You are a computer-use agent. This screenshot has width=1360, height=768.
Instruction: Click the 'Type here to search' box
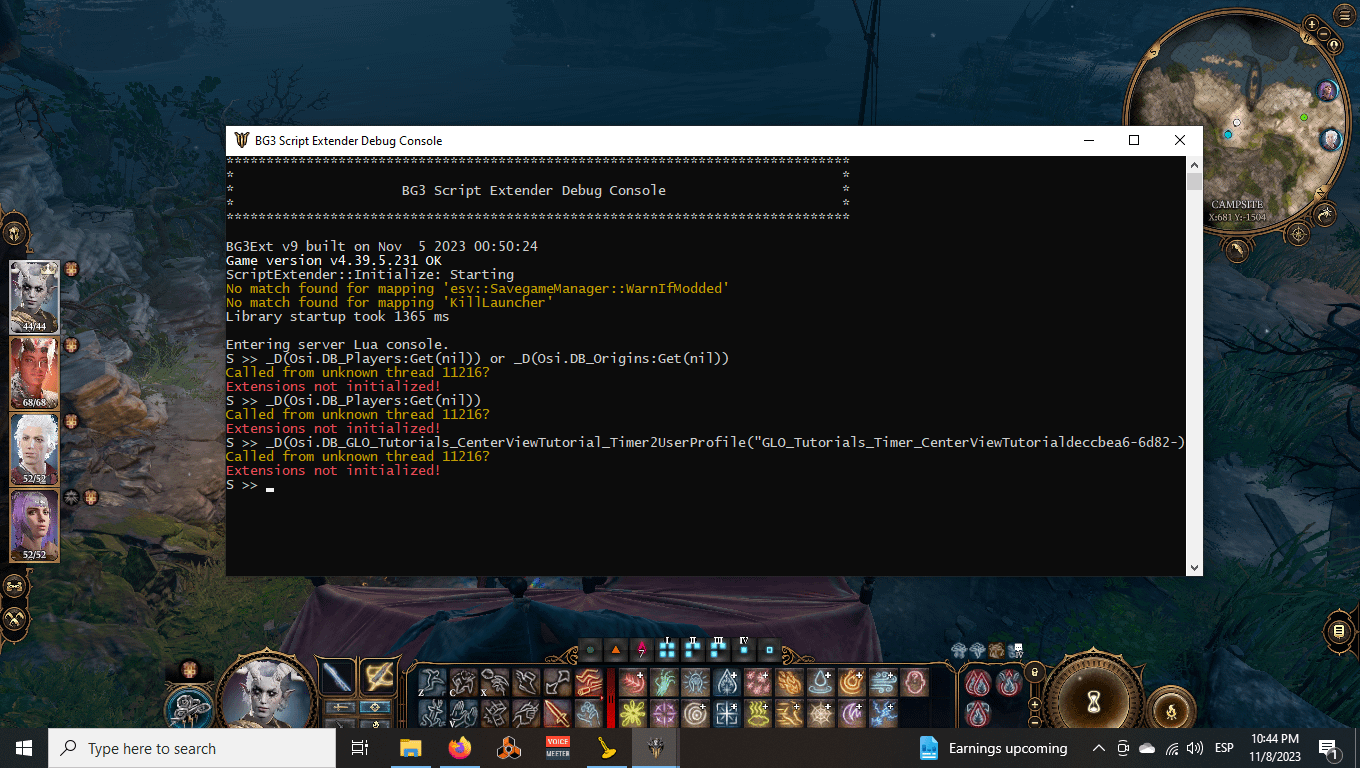[192, 748]
